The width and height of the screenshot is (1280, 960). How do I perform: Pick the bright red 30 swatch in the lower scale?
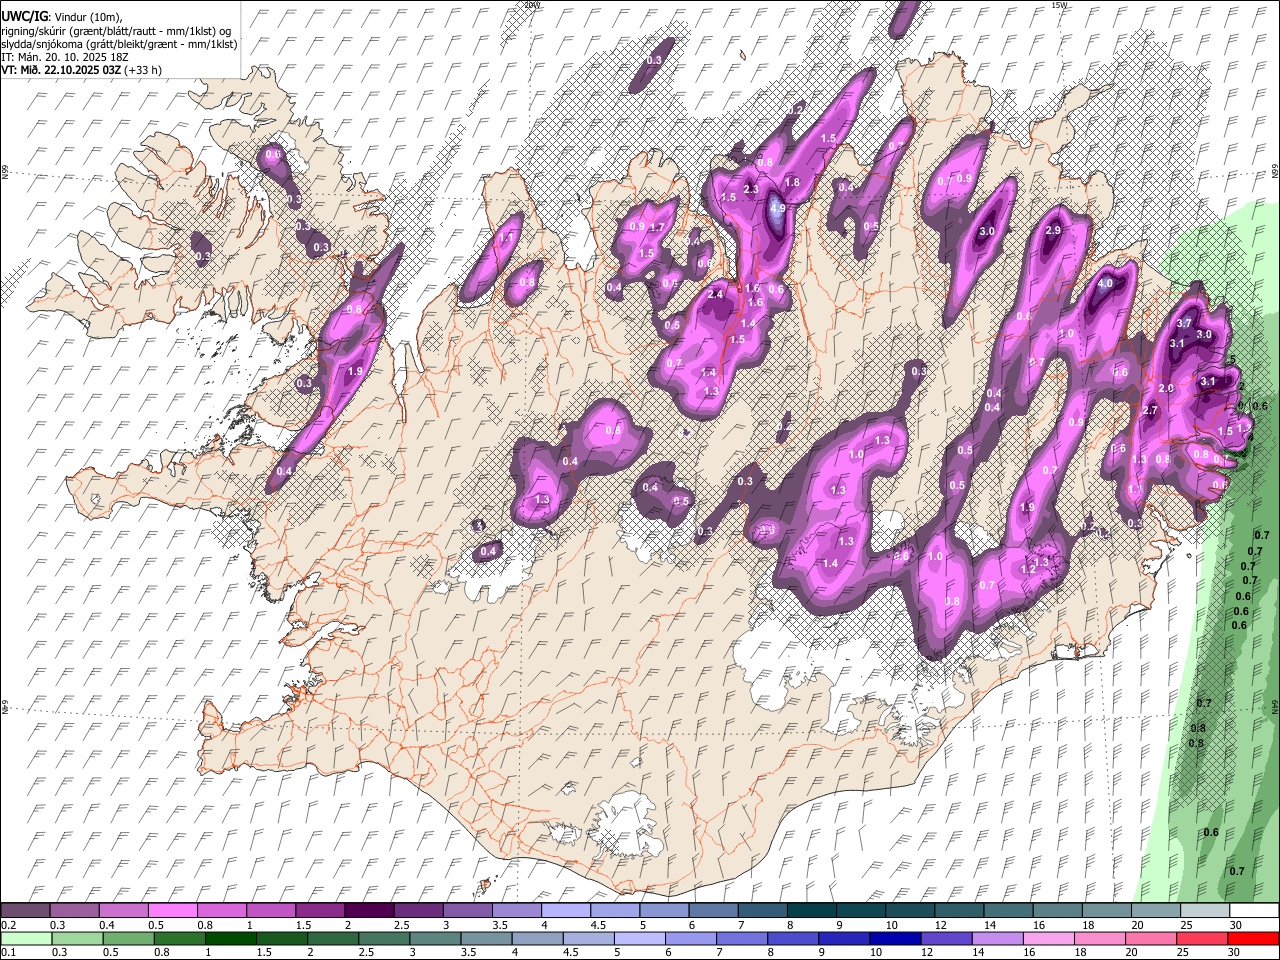(x=1253, y=938)
